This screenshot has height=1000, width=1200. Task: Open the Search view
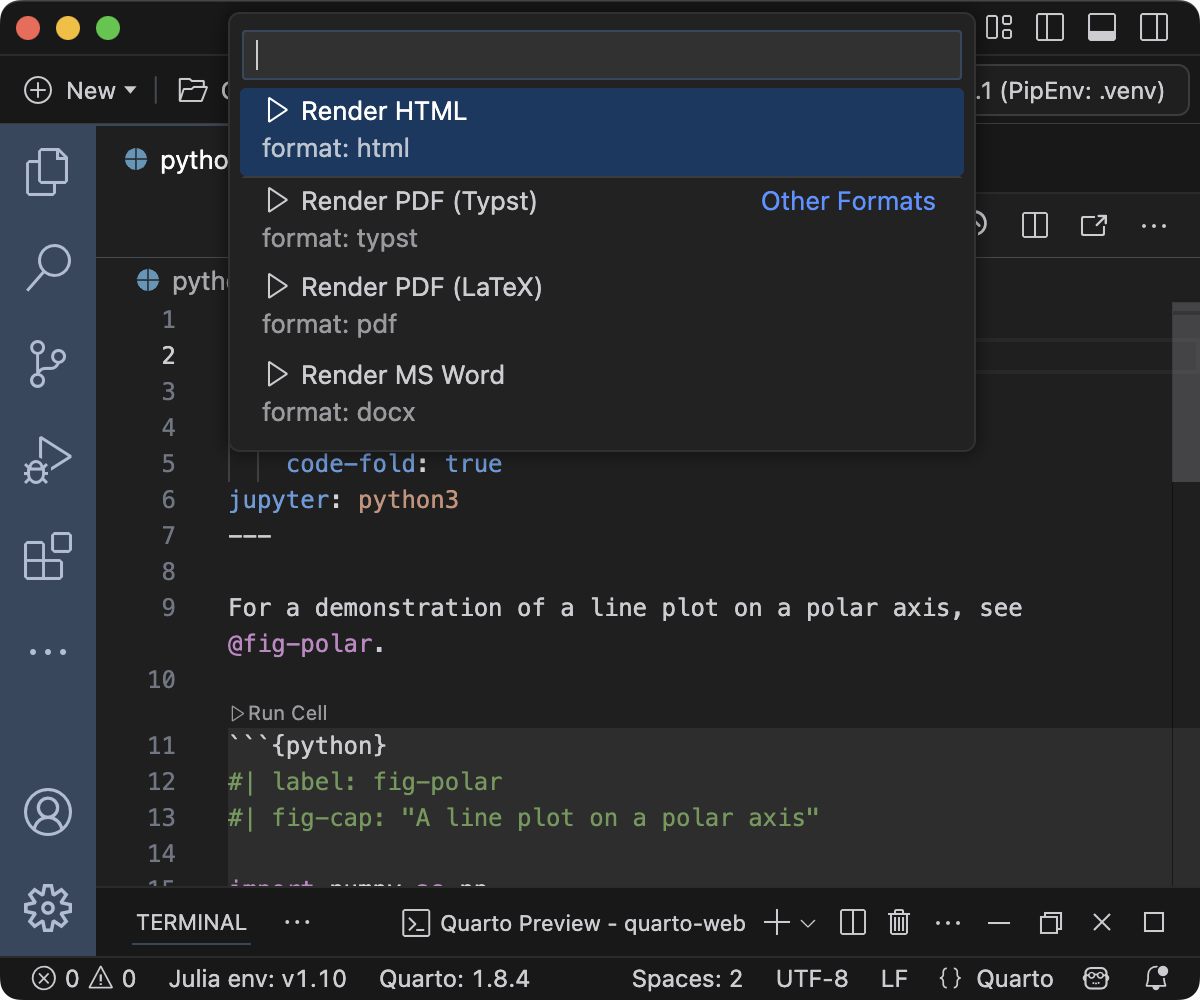click(x=48, y=267)
